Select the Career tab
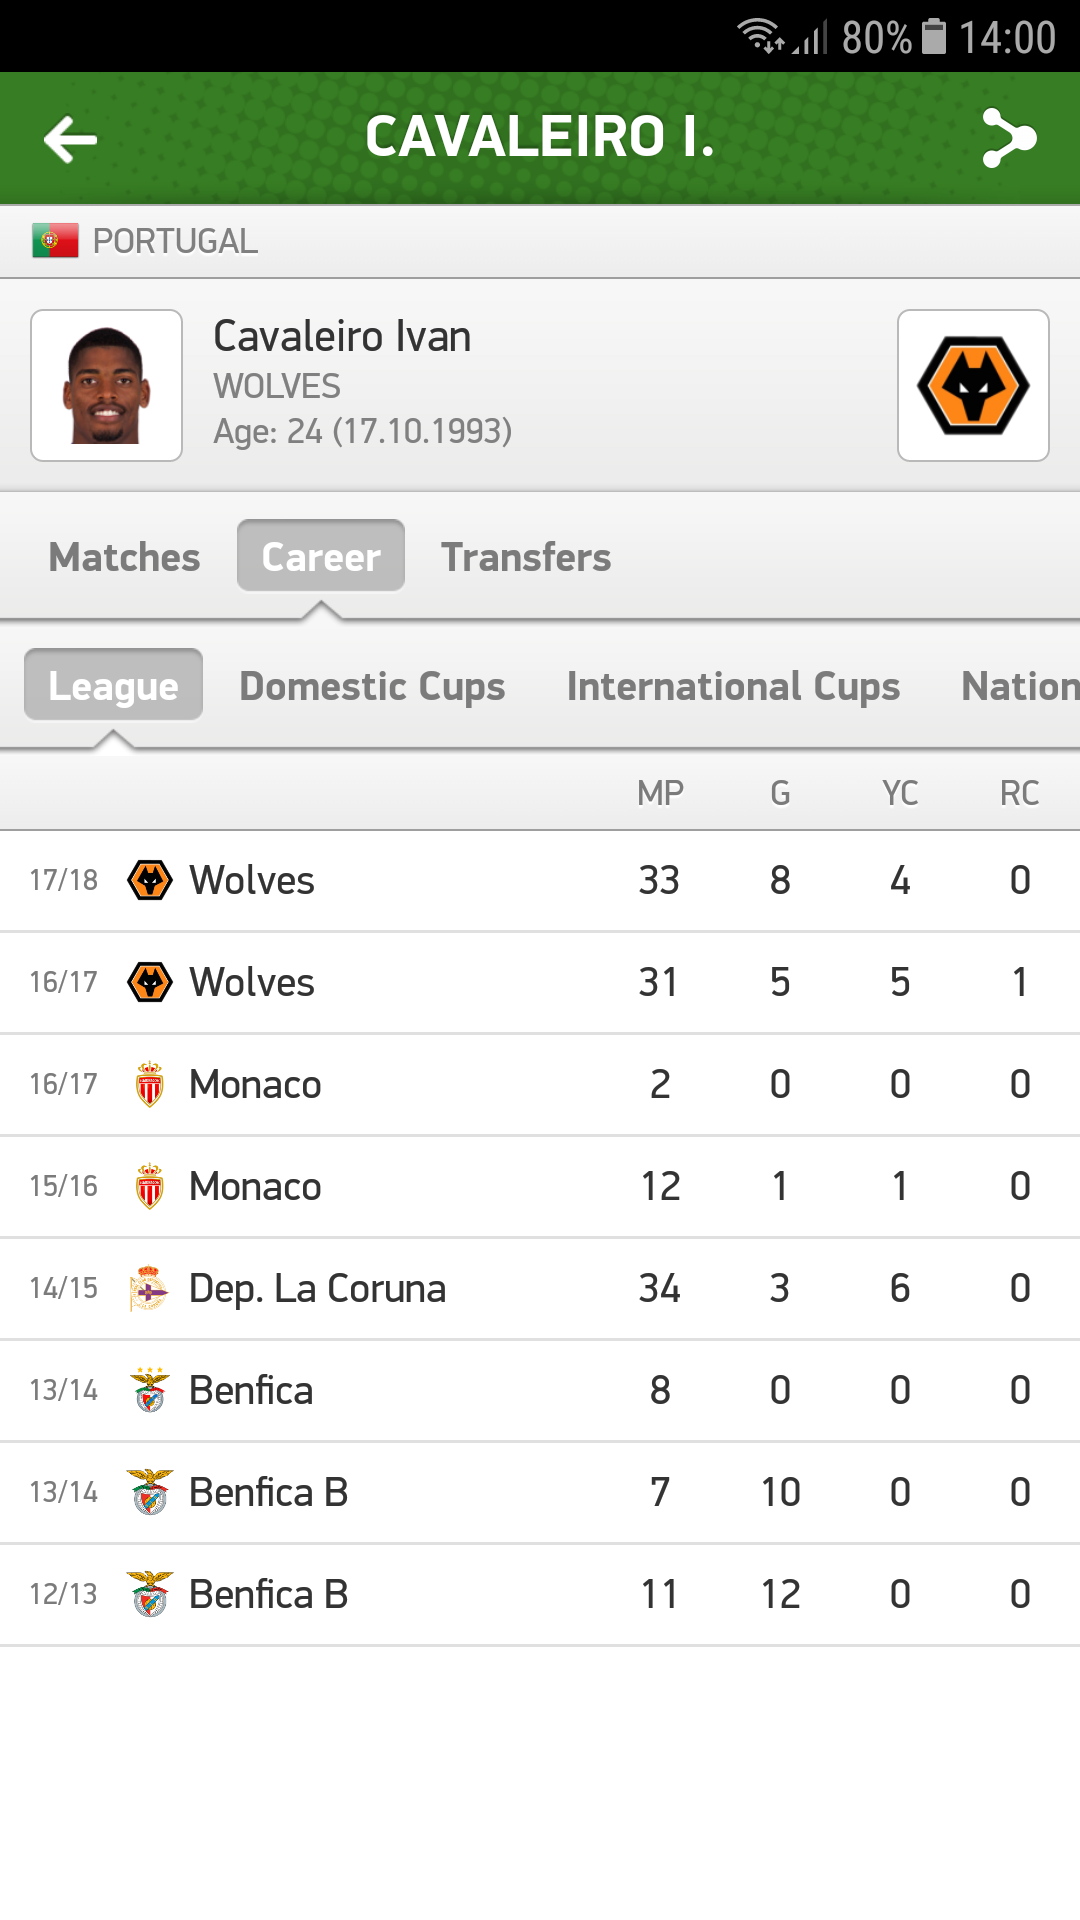Viewport: 1080px width, 1920px height. tap(321, 557)
